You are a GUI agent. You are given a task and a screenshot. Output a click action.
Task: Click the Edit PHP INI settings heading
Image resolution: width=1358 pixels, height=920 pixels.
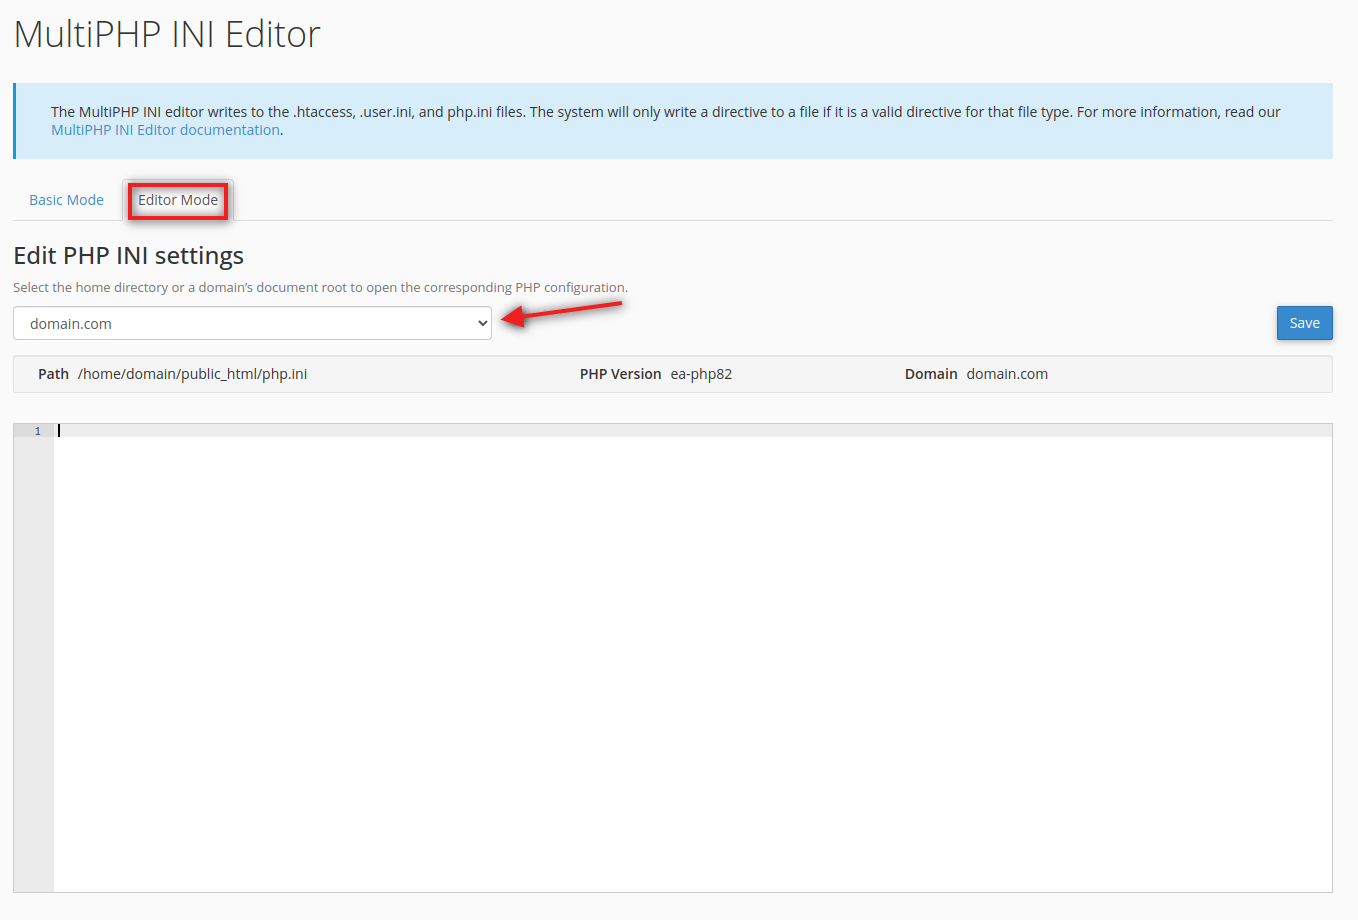coord(128,256)
